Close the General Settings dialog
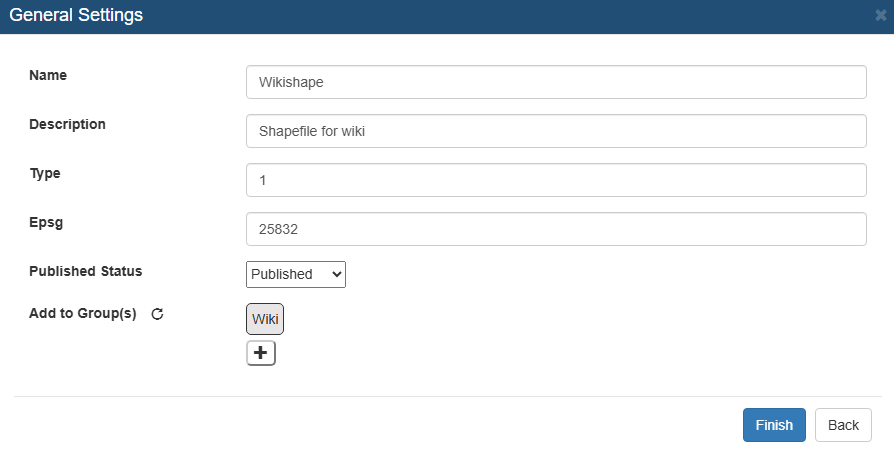This screenshot has width=894, height=459. [x=881, y=16]
